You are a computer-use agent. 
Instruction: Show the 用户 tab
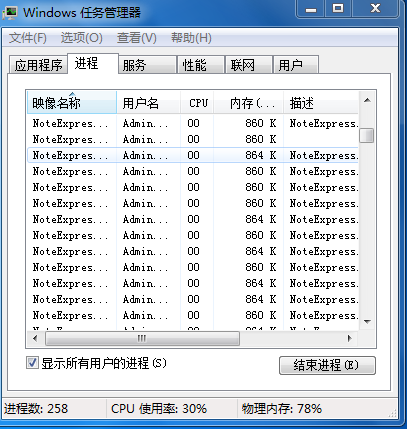[x=296, y=65]
